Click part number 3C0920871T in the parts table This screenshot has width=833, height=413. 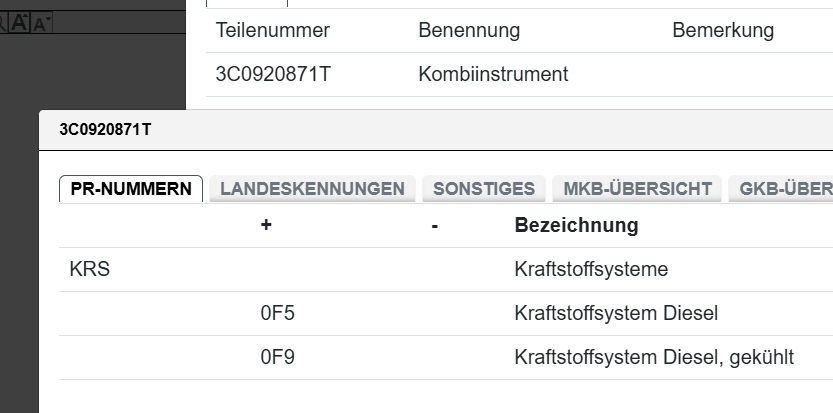tap(273, 74)
